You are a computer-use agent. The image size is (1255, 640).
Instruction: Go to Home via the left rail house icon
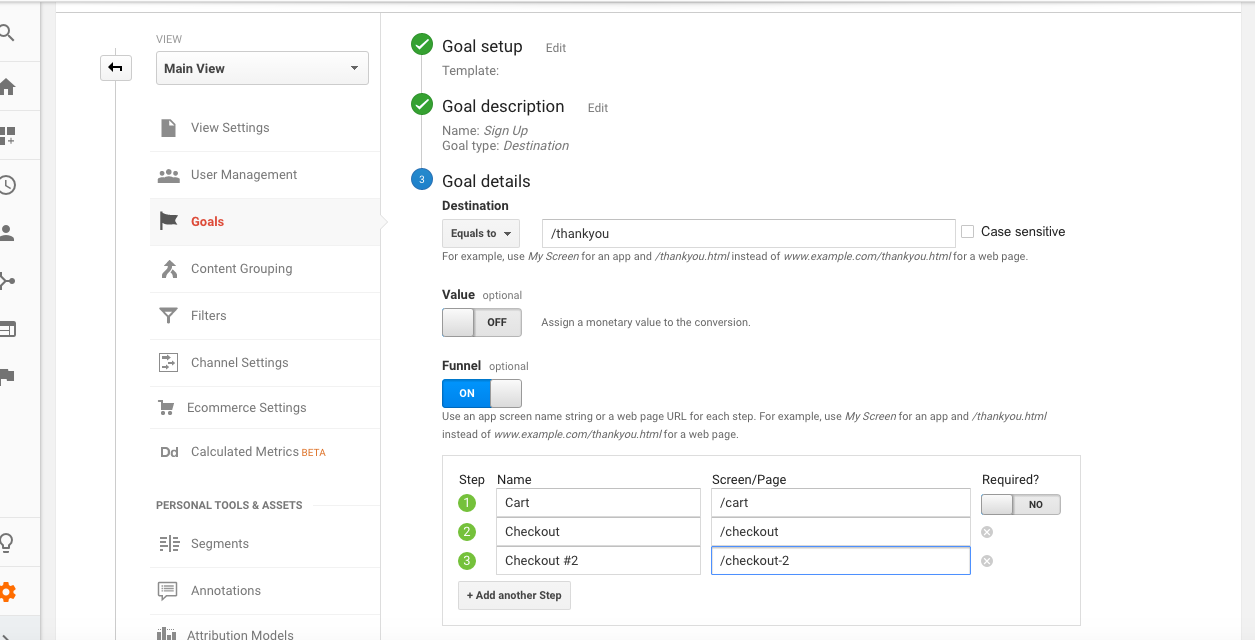(x=7, y=86)
